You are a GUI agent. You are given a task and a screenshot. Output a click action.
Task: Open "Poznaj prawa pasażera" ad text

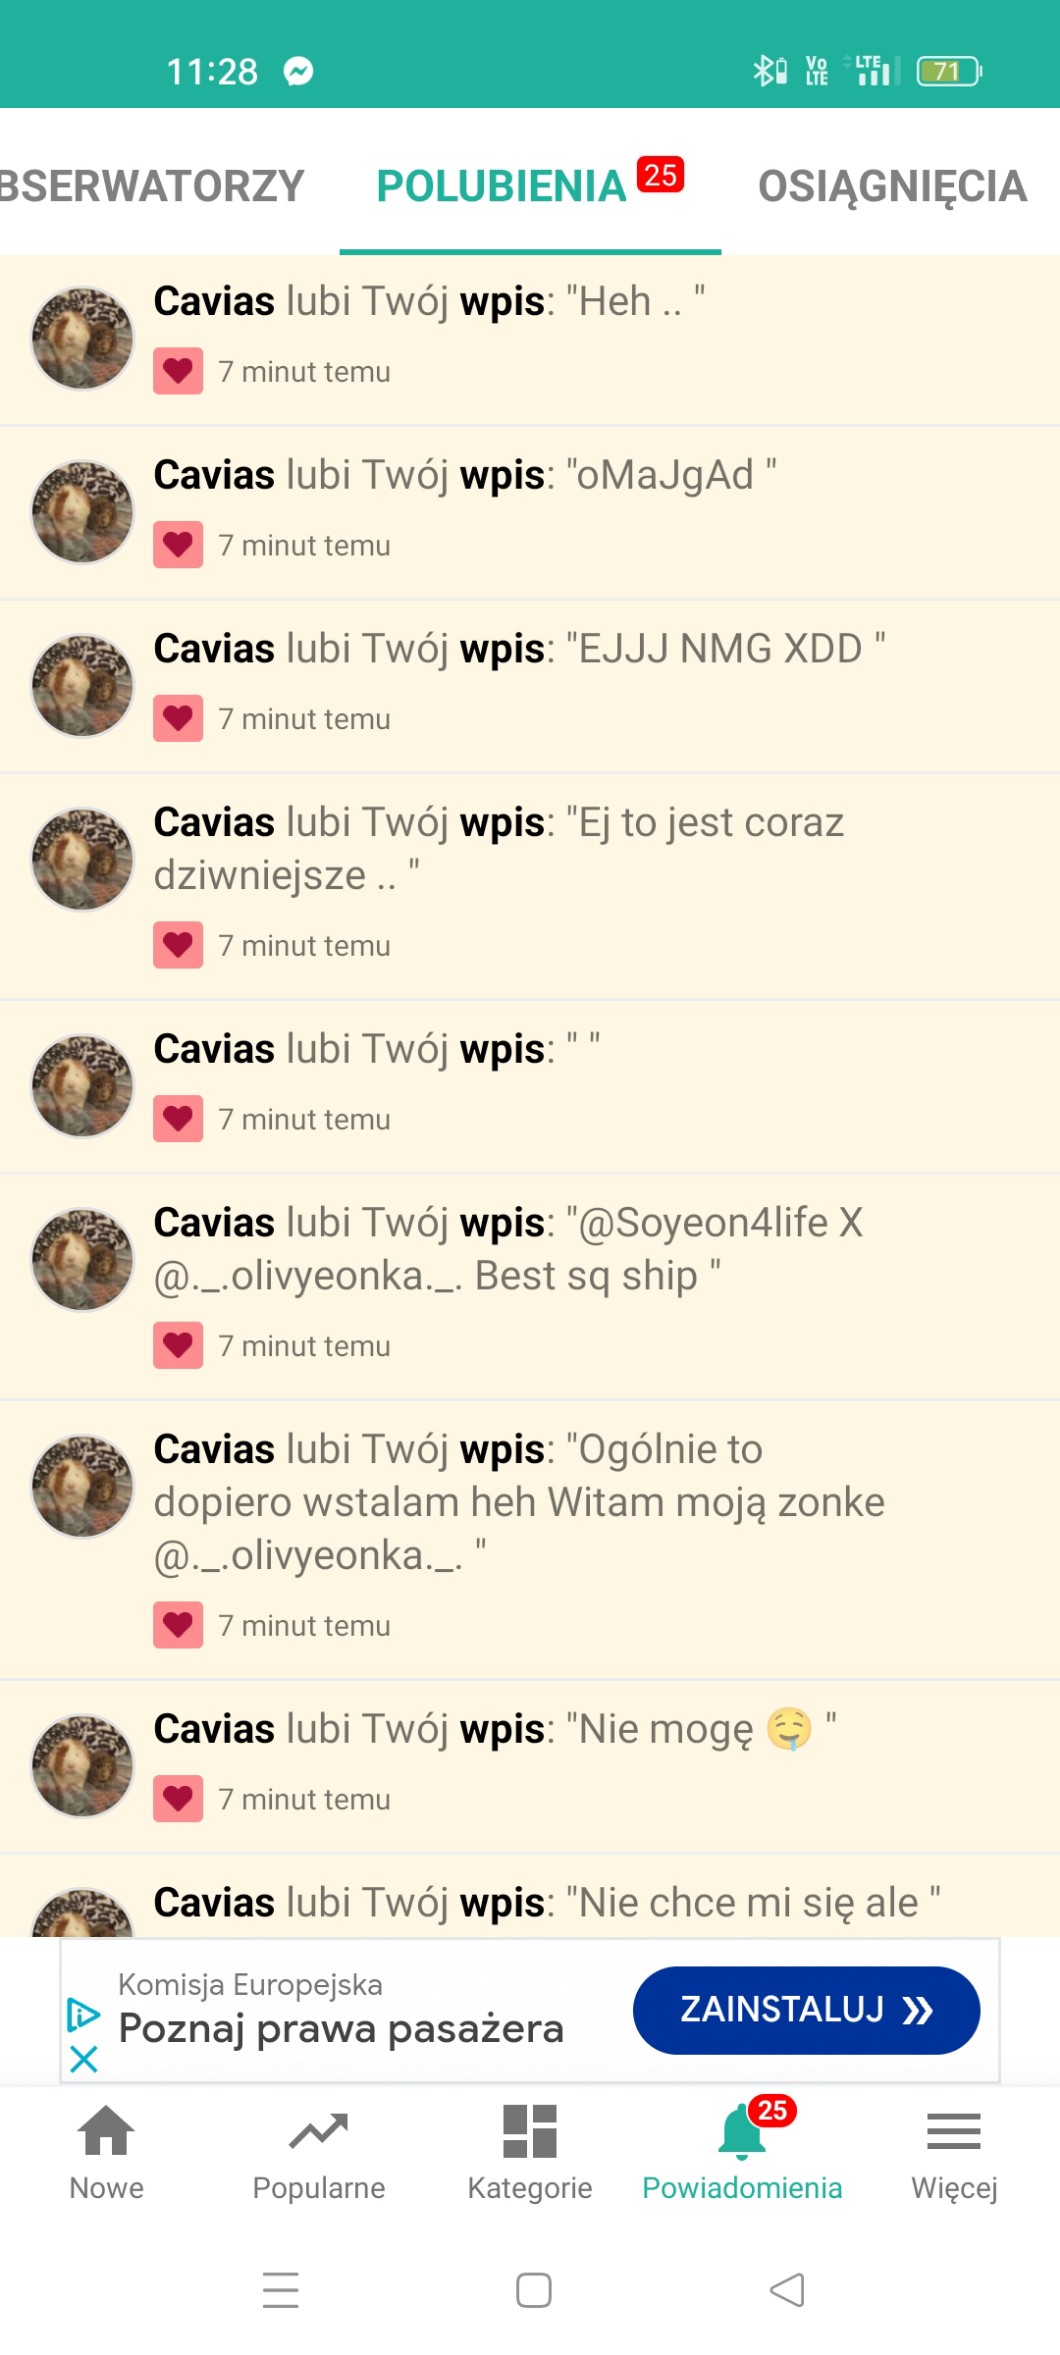tap(341, 2029)
